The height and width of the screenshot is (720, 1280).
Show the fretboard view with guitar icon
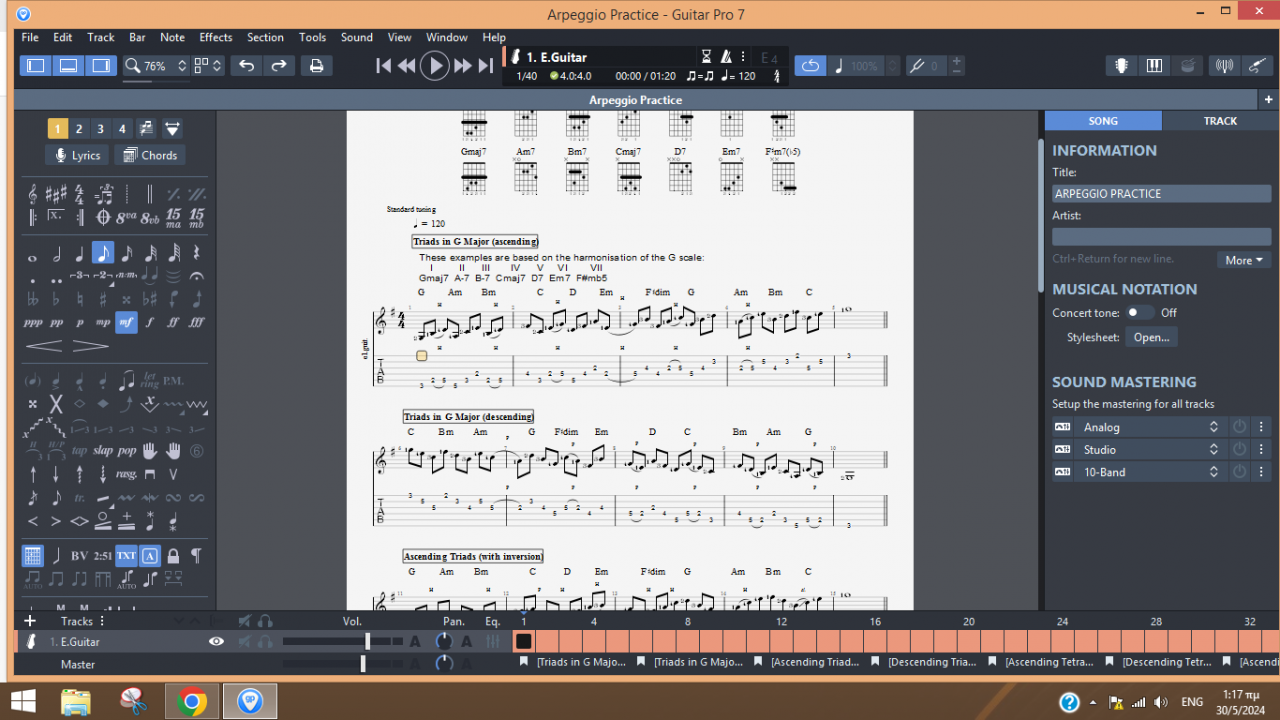[x=1122, y=66]
